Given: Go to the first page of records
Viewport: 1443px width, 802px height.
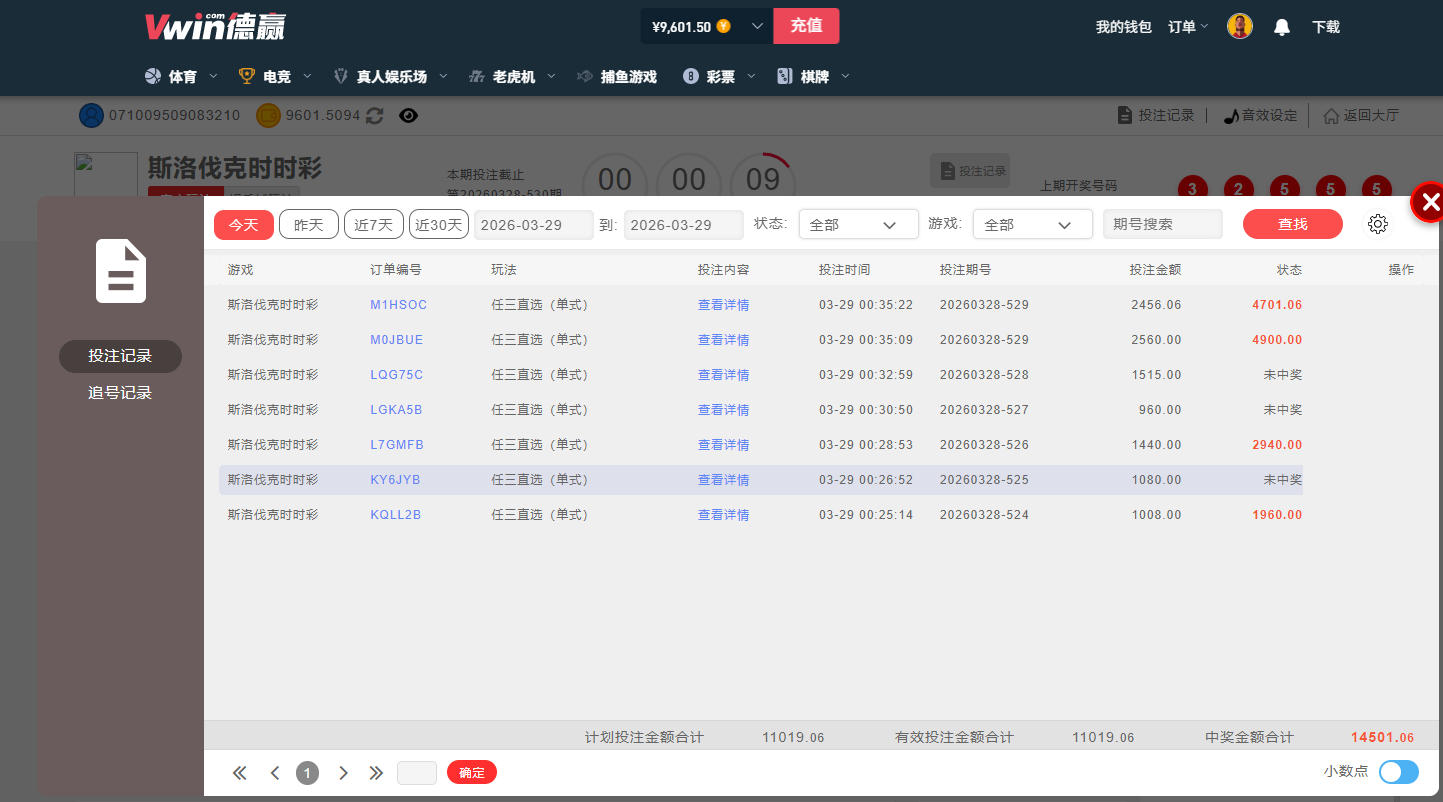Looking at the screenshot, I should pos(240,772).
